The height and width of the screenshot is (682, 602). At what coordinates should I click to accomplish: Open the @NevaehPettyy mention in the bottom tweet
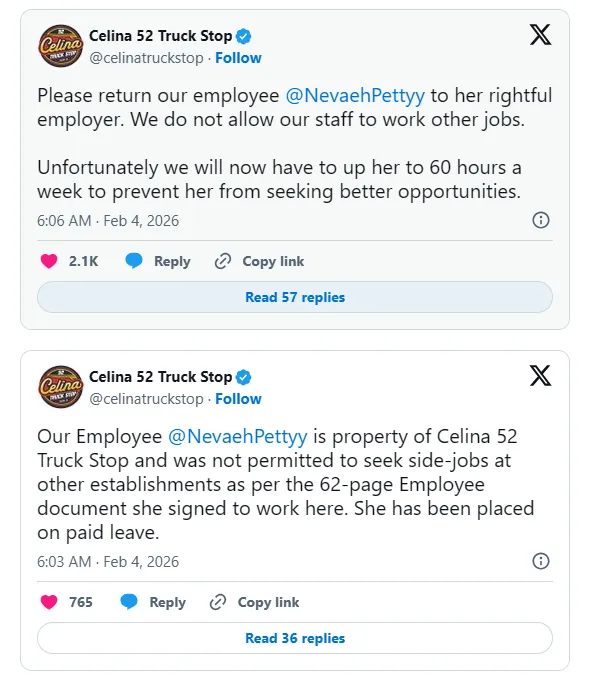click(x=239, y=437)
